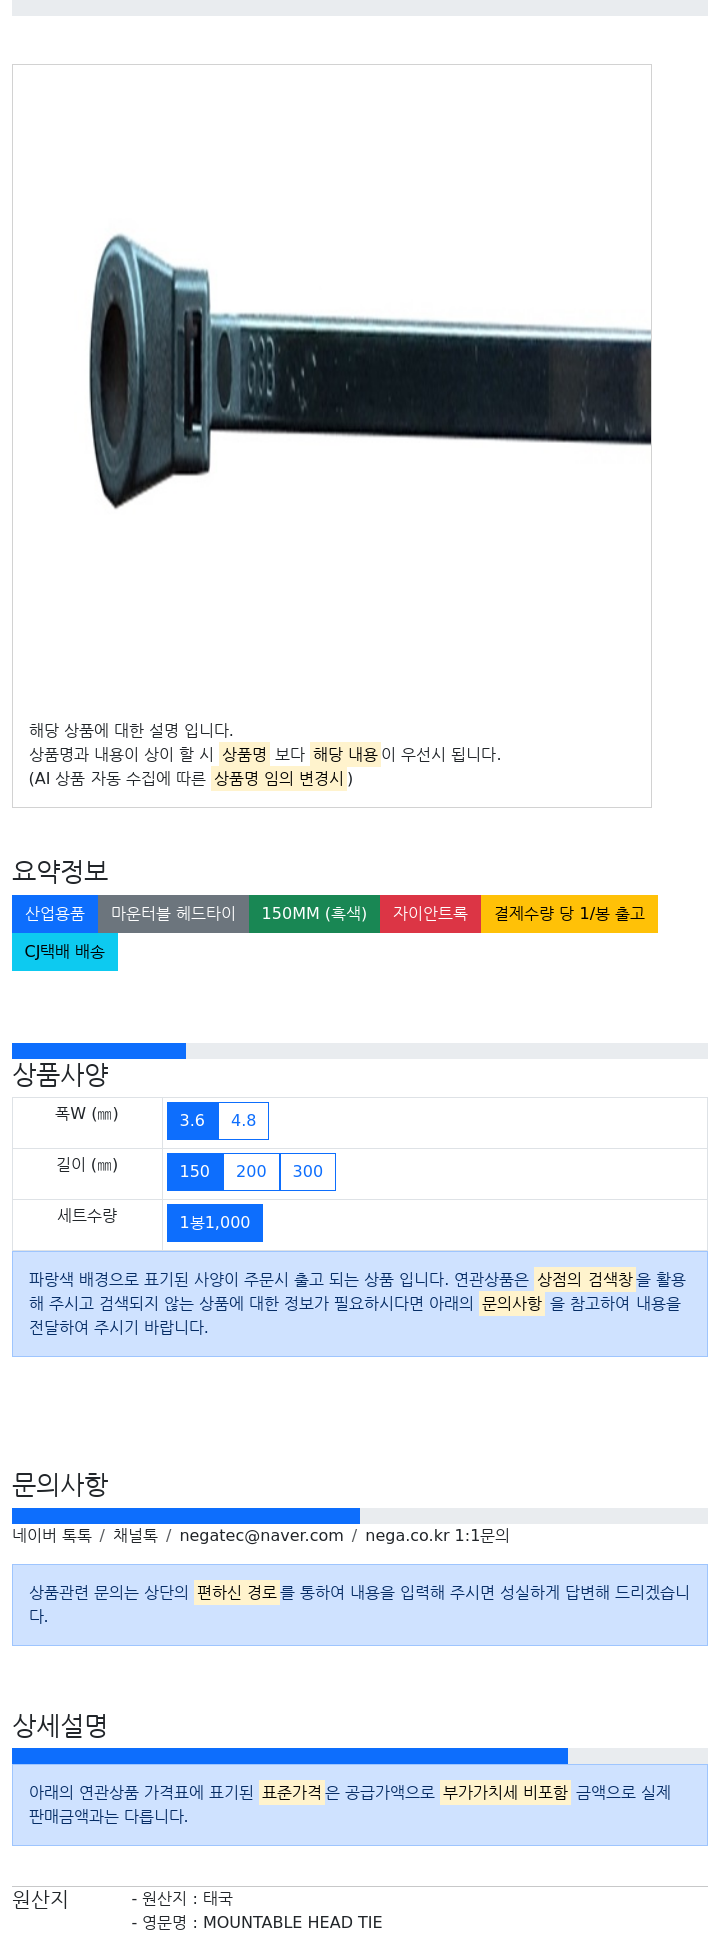Screen dimensions: 720x1935
Task: Choose the 200 length option
Action: click(251, 1172)
